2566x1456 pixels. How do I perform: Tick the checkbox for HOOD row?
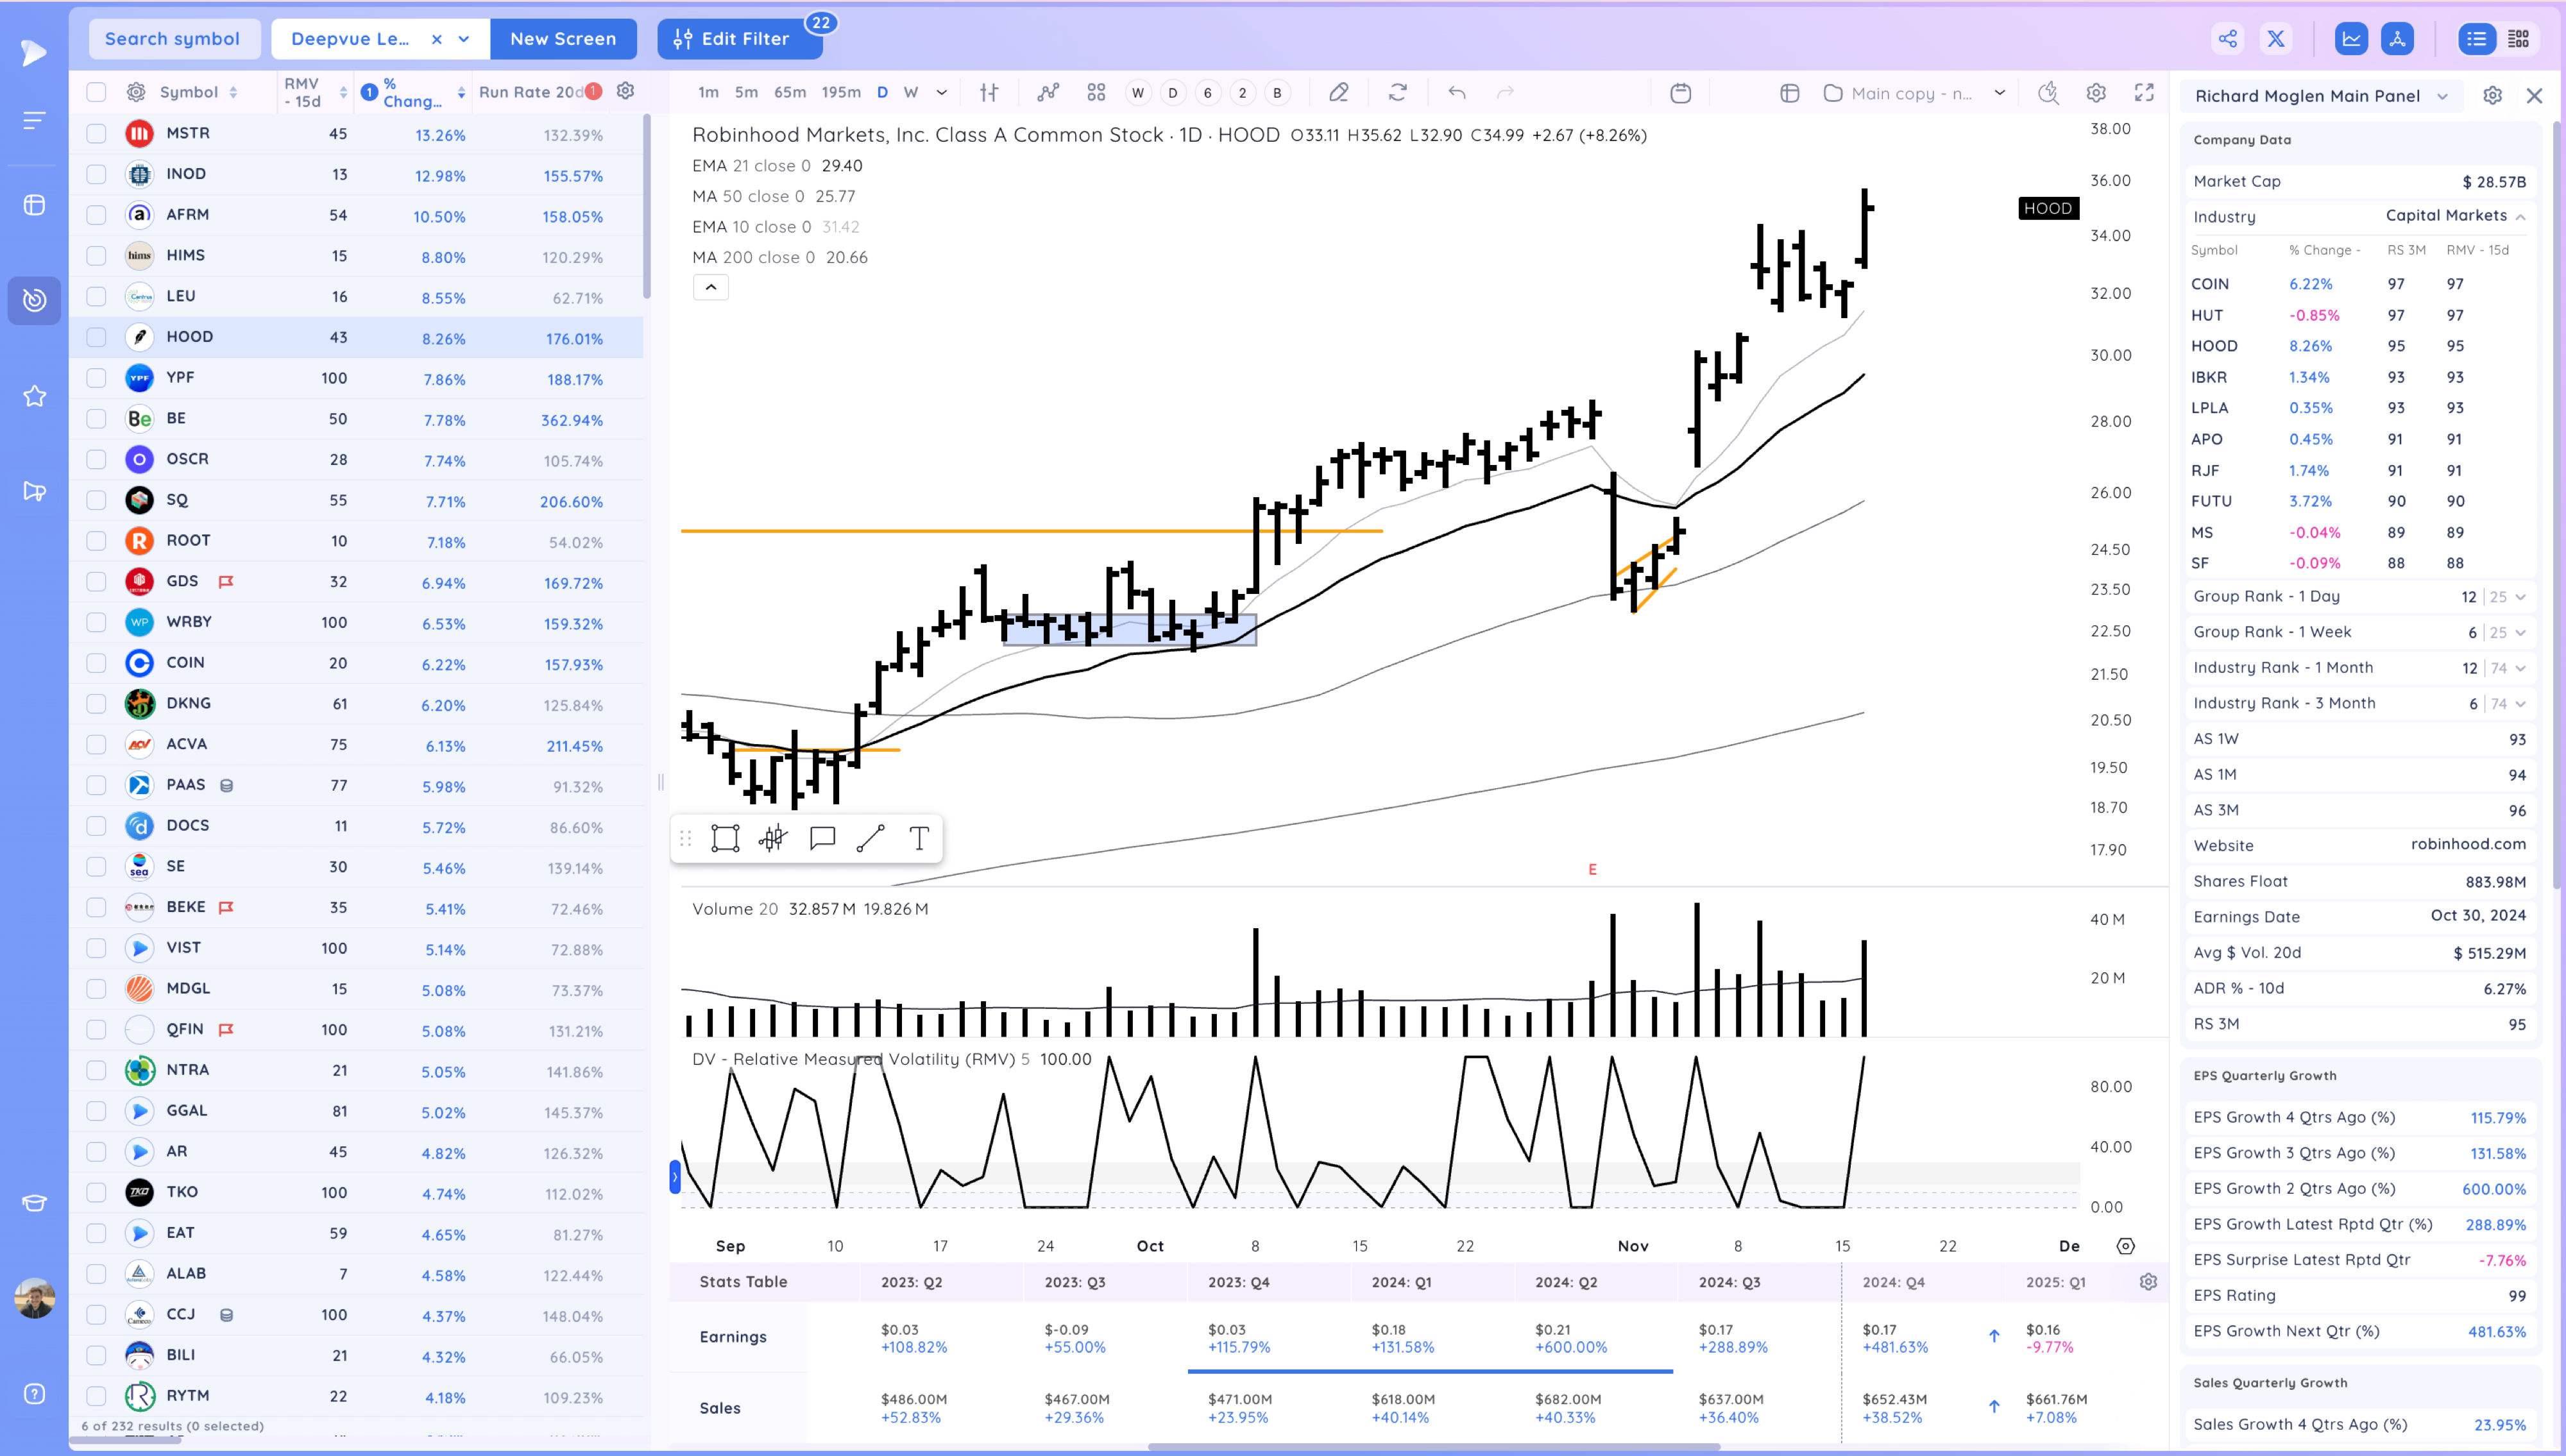[96, 337]
